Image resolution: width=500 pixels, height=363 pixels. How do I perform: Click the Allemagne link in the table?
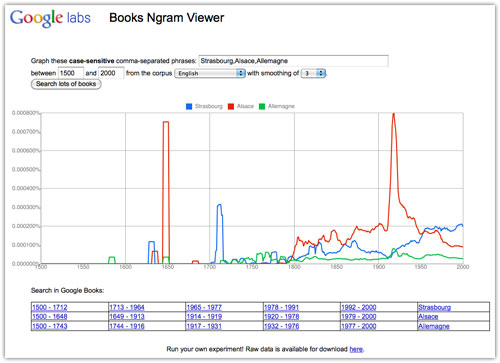pos(434,326)
